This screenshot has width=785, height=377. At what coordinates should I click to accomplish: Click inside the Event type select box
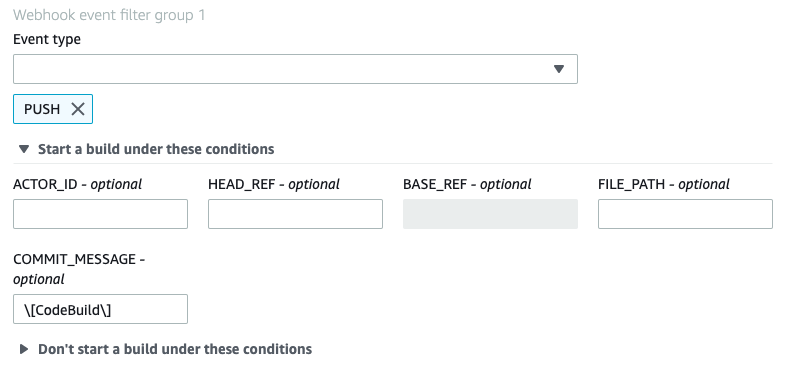(x=295, y=69)
